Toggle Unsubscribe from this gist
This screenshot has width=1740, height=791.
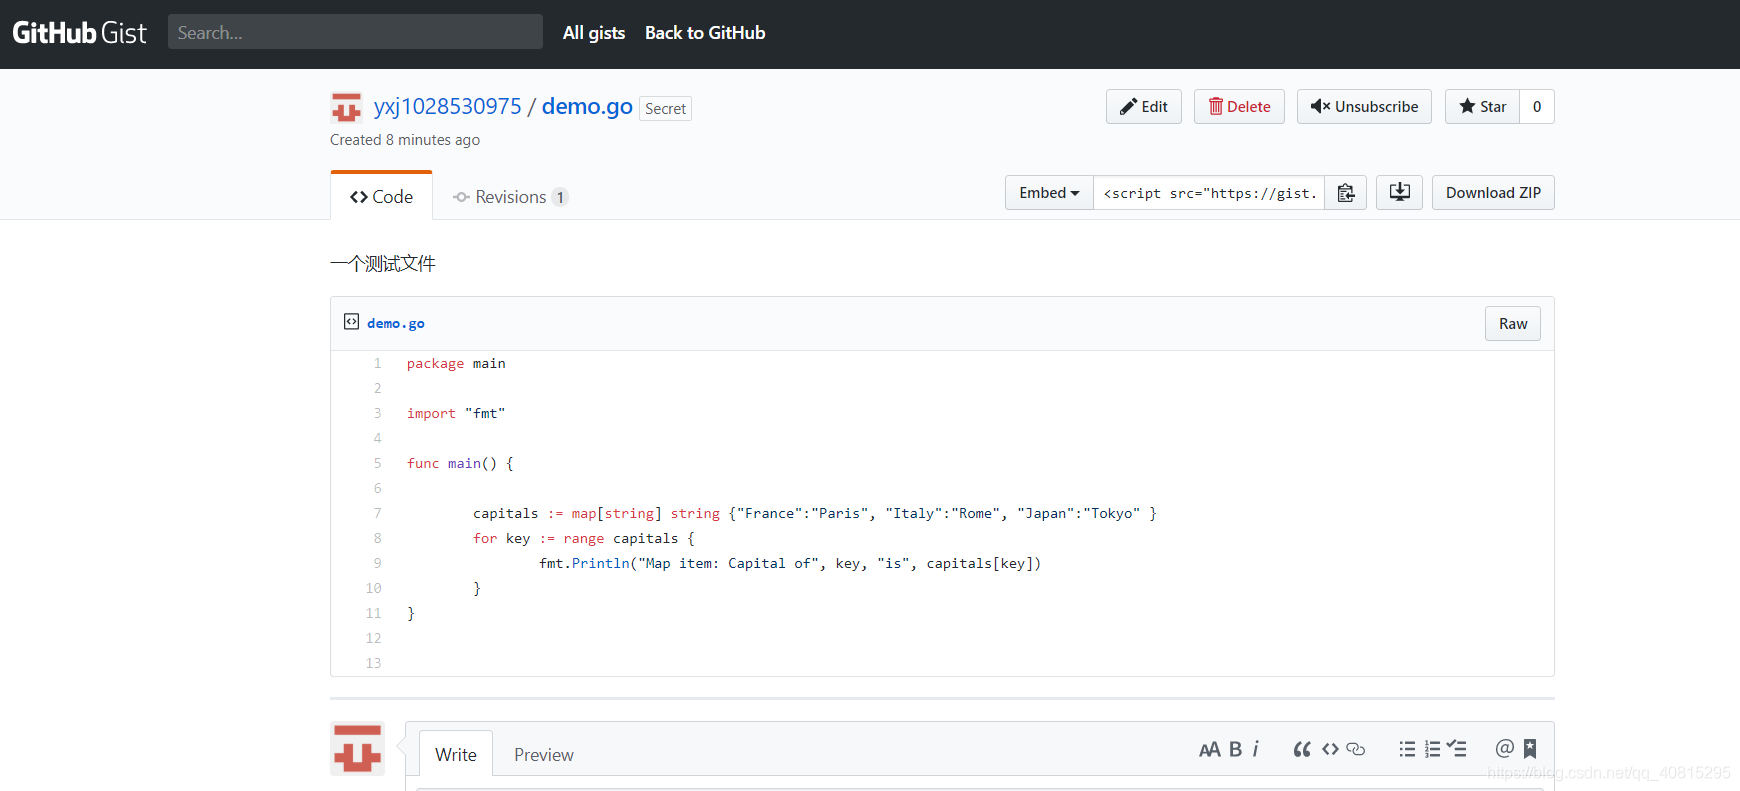[1364, 107]
